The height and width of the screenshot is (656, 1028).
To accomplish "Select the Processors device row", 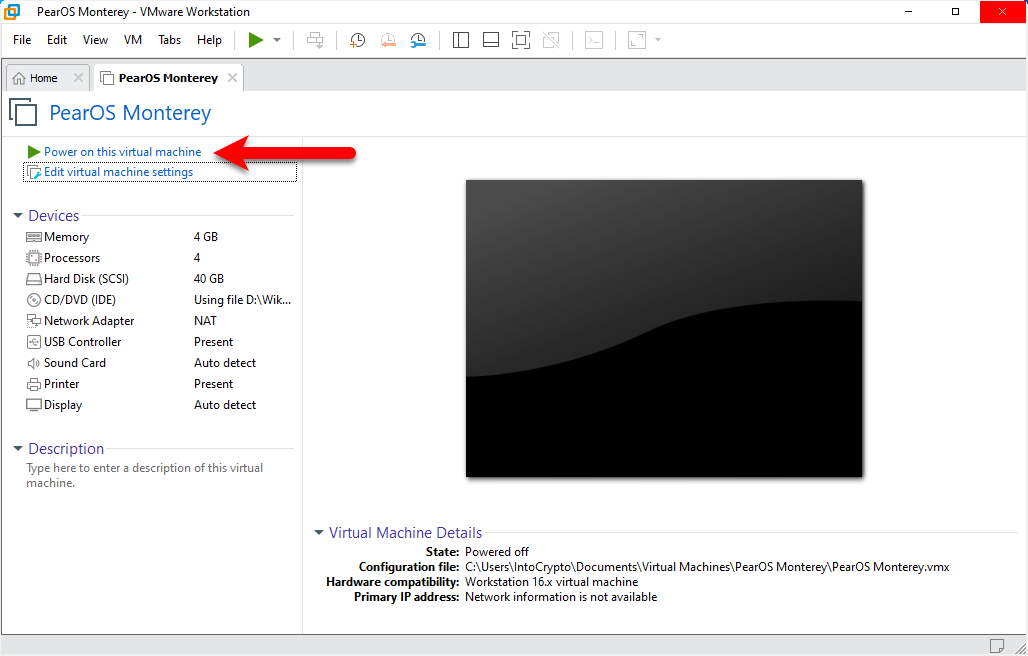I will [x=159, y=258].
